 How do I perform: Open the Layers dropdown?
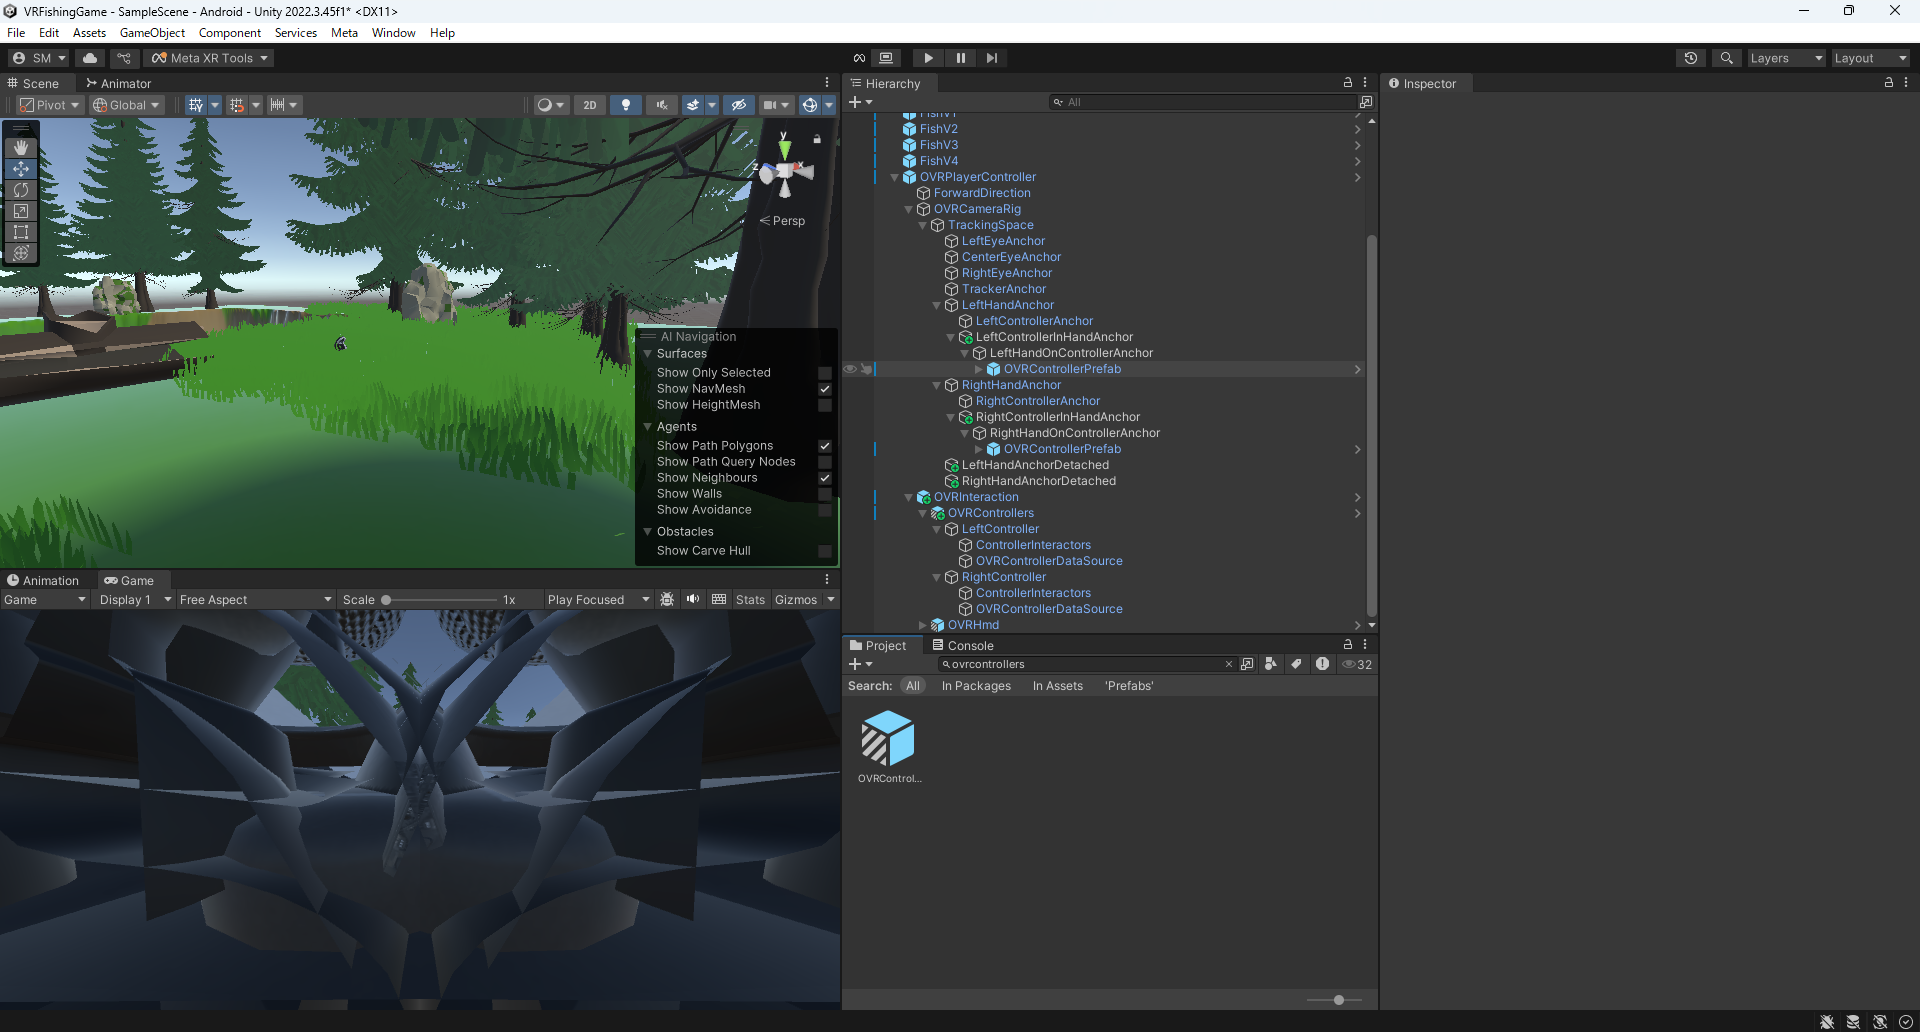point(1786,58)
